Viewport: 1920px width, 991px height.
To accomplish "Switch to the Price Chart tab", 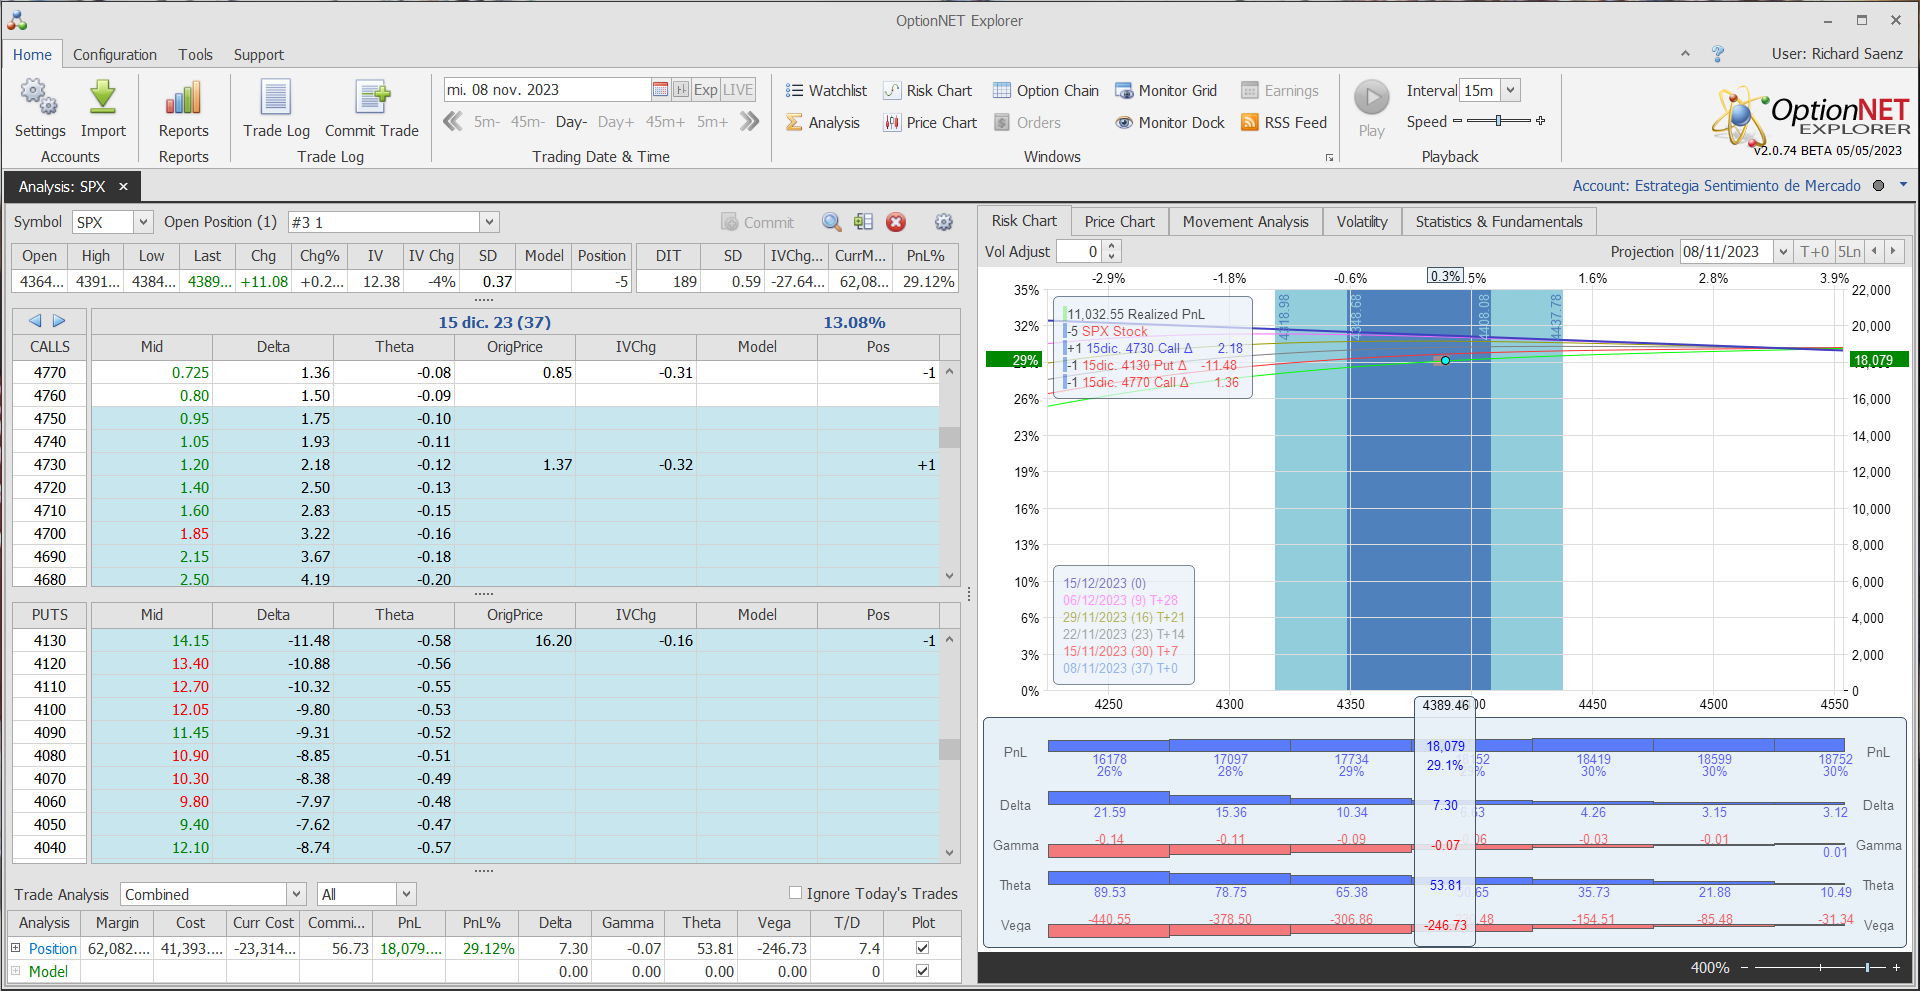I will click(1119, 222).
